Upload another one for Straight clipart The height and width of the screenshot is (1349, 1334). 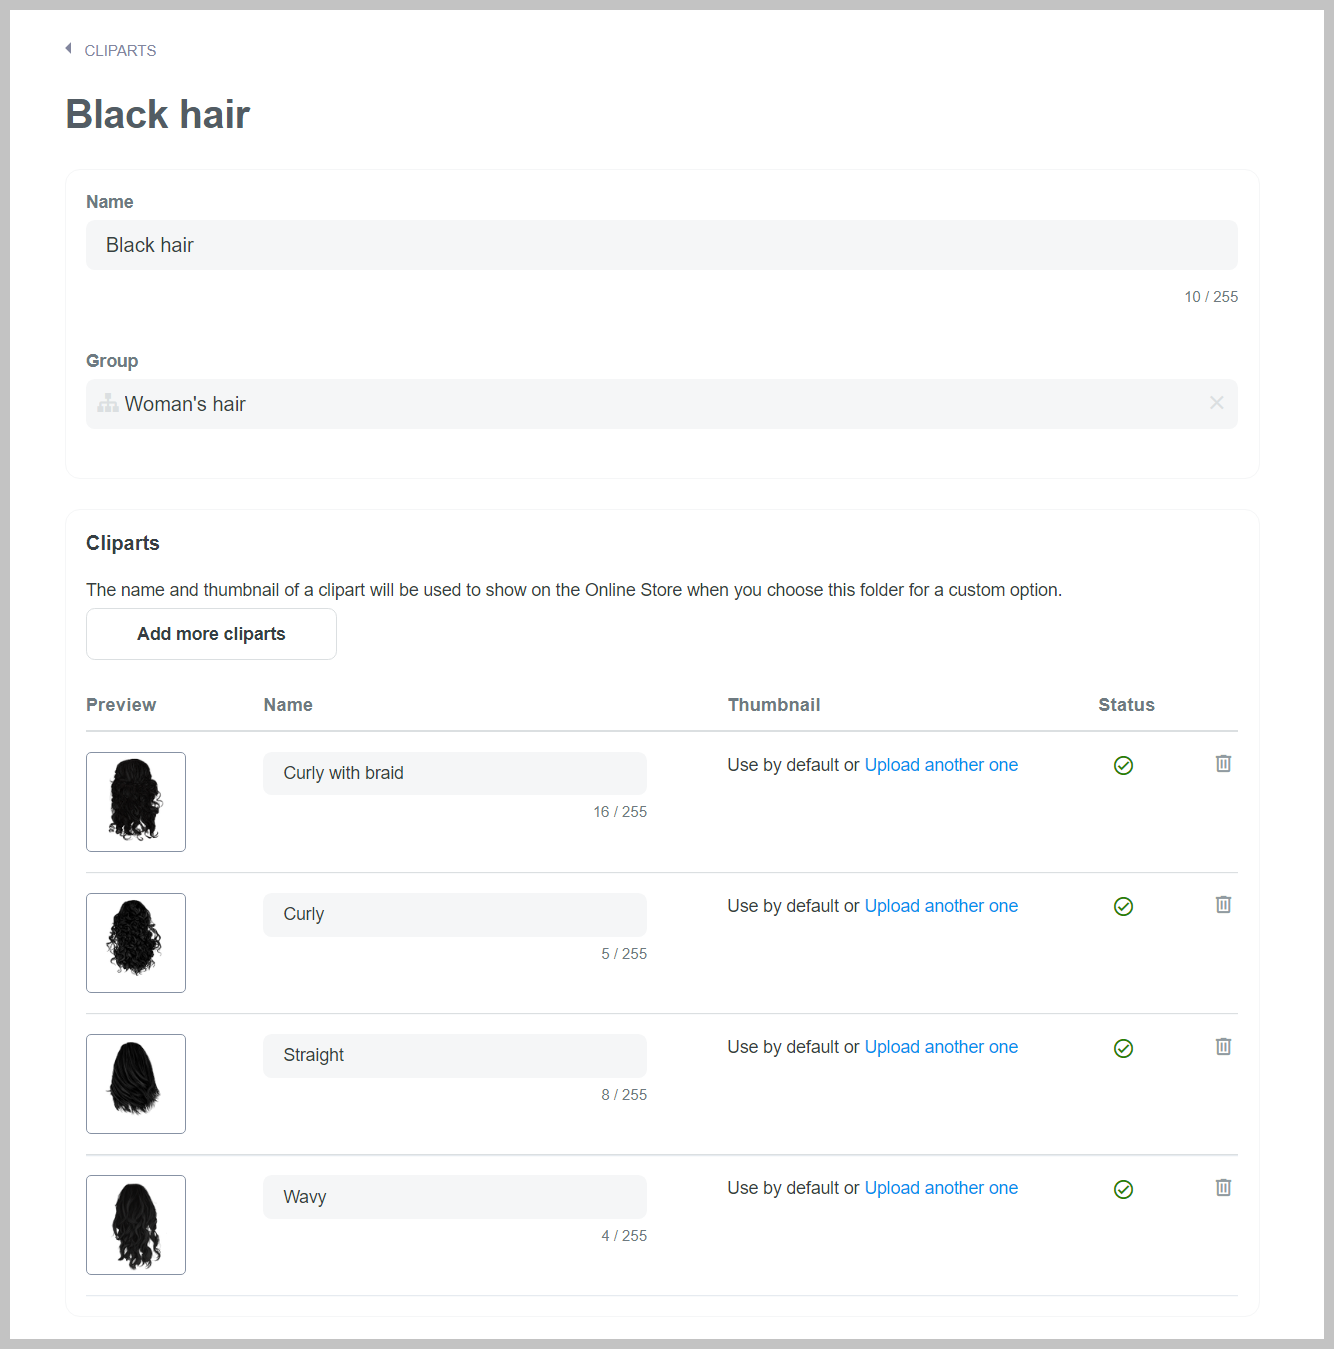coord(941,1047)
